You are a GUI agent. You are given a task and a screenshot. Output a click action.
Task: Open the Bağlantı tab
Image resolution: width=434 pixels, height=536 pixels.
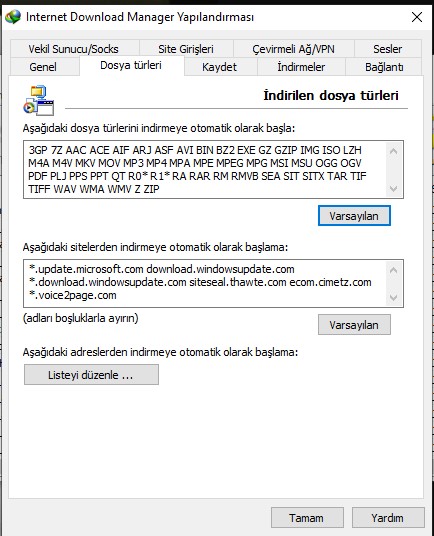pyautogui.click(x=384, y=67)
